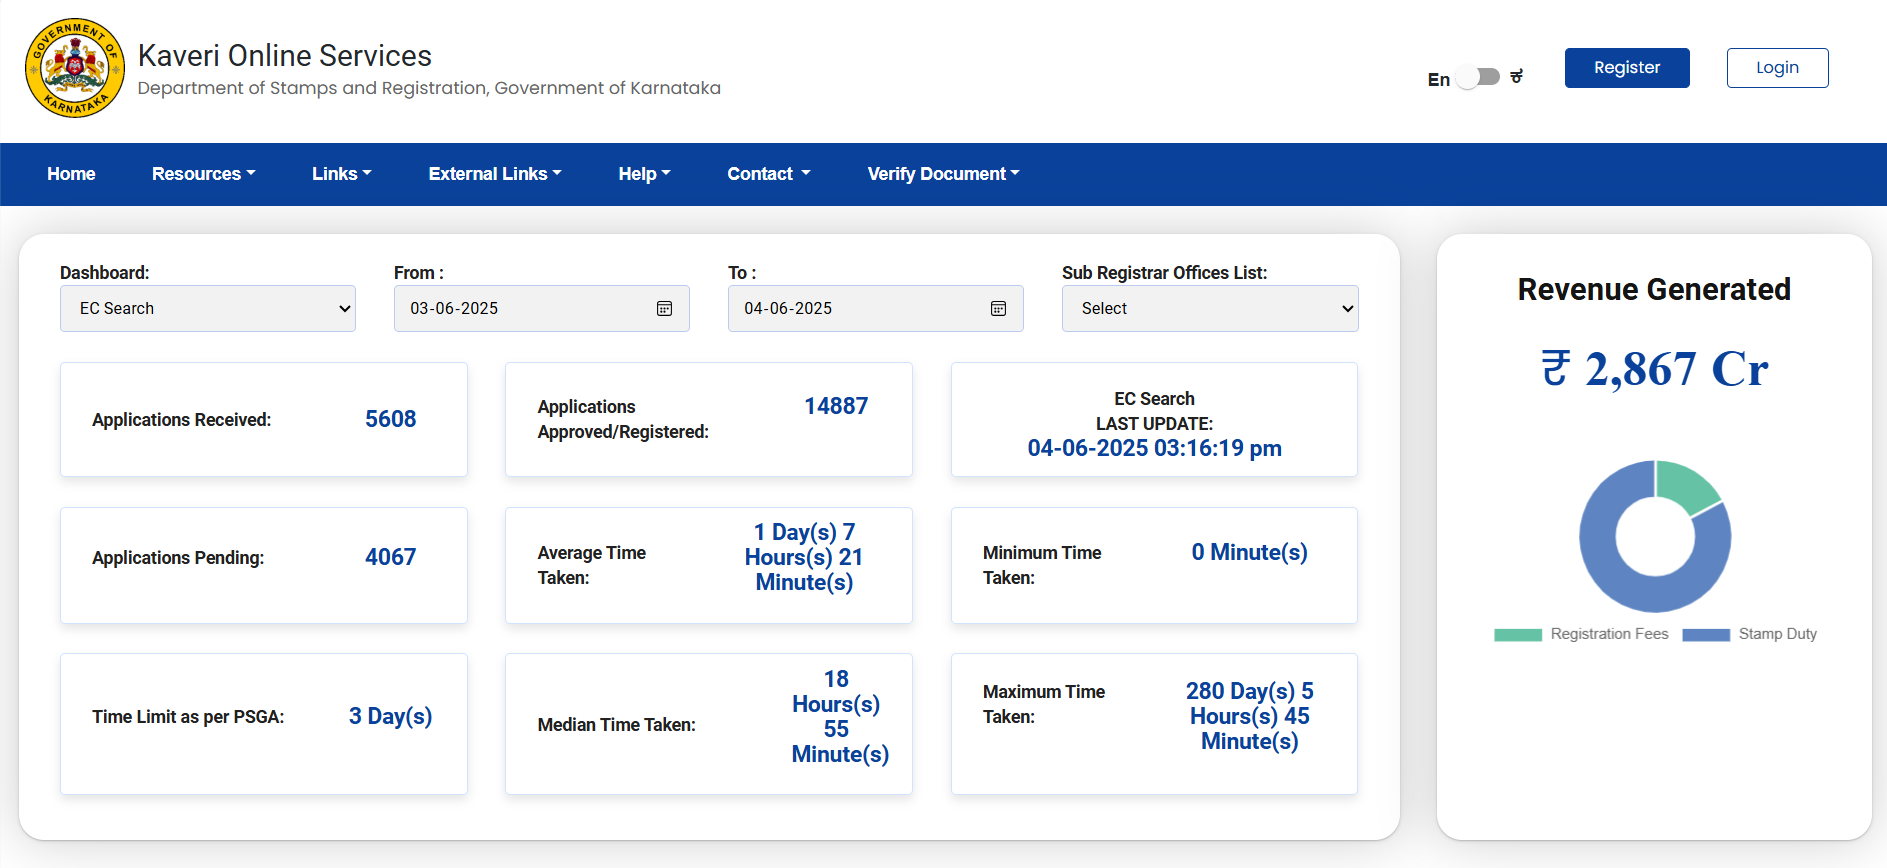Image resolution: width=1887 pixels, height=868 pixels.
Task: Click the To date field 04-06-2025
Action: pos(876,308)
